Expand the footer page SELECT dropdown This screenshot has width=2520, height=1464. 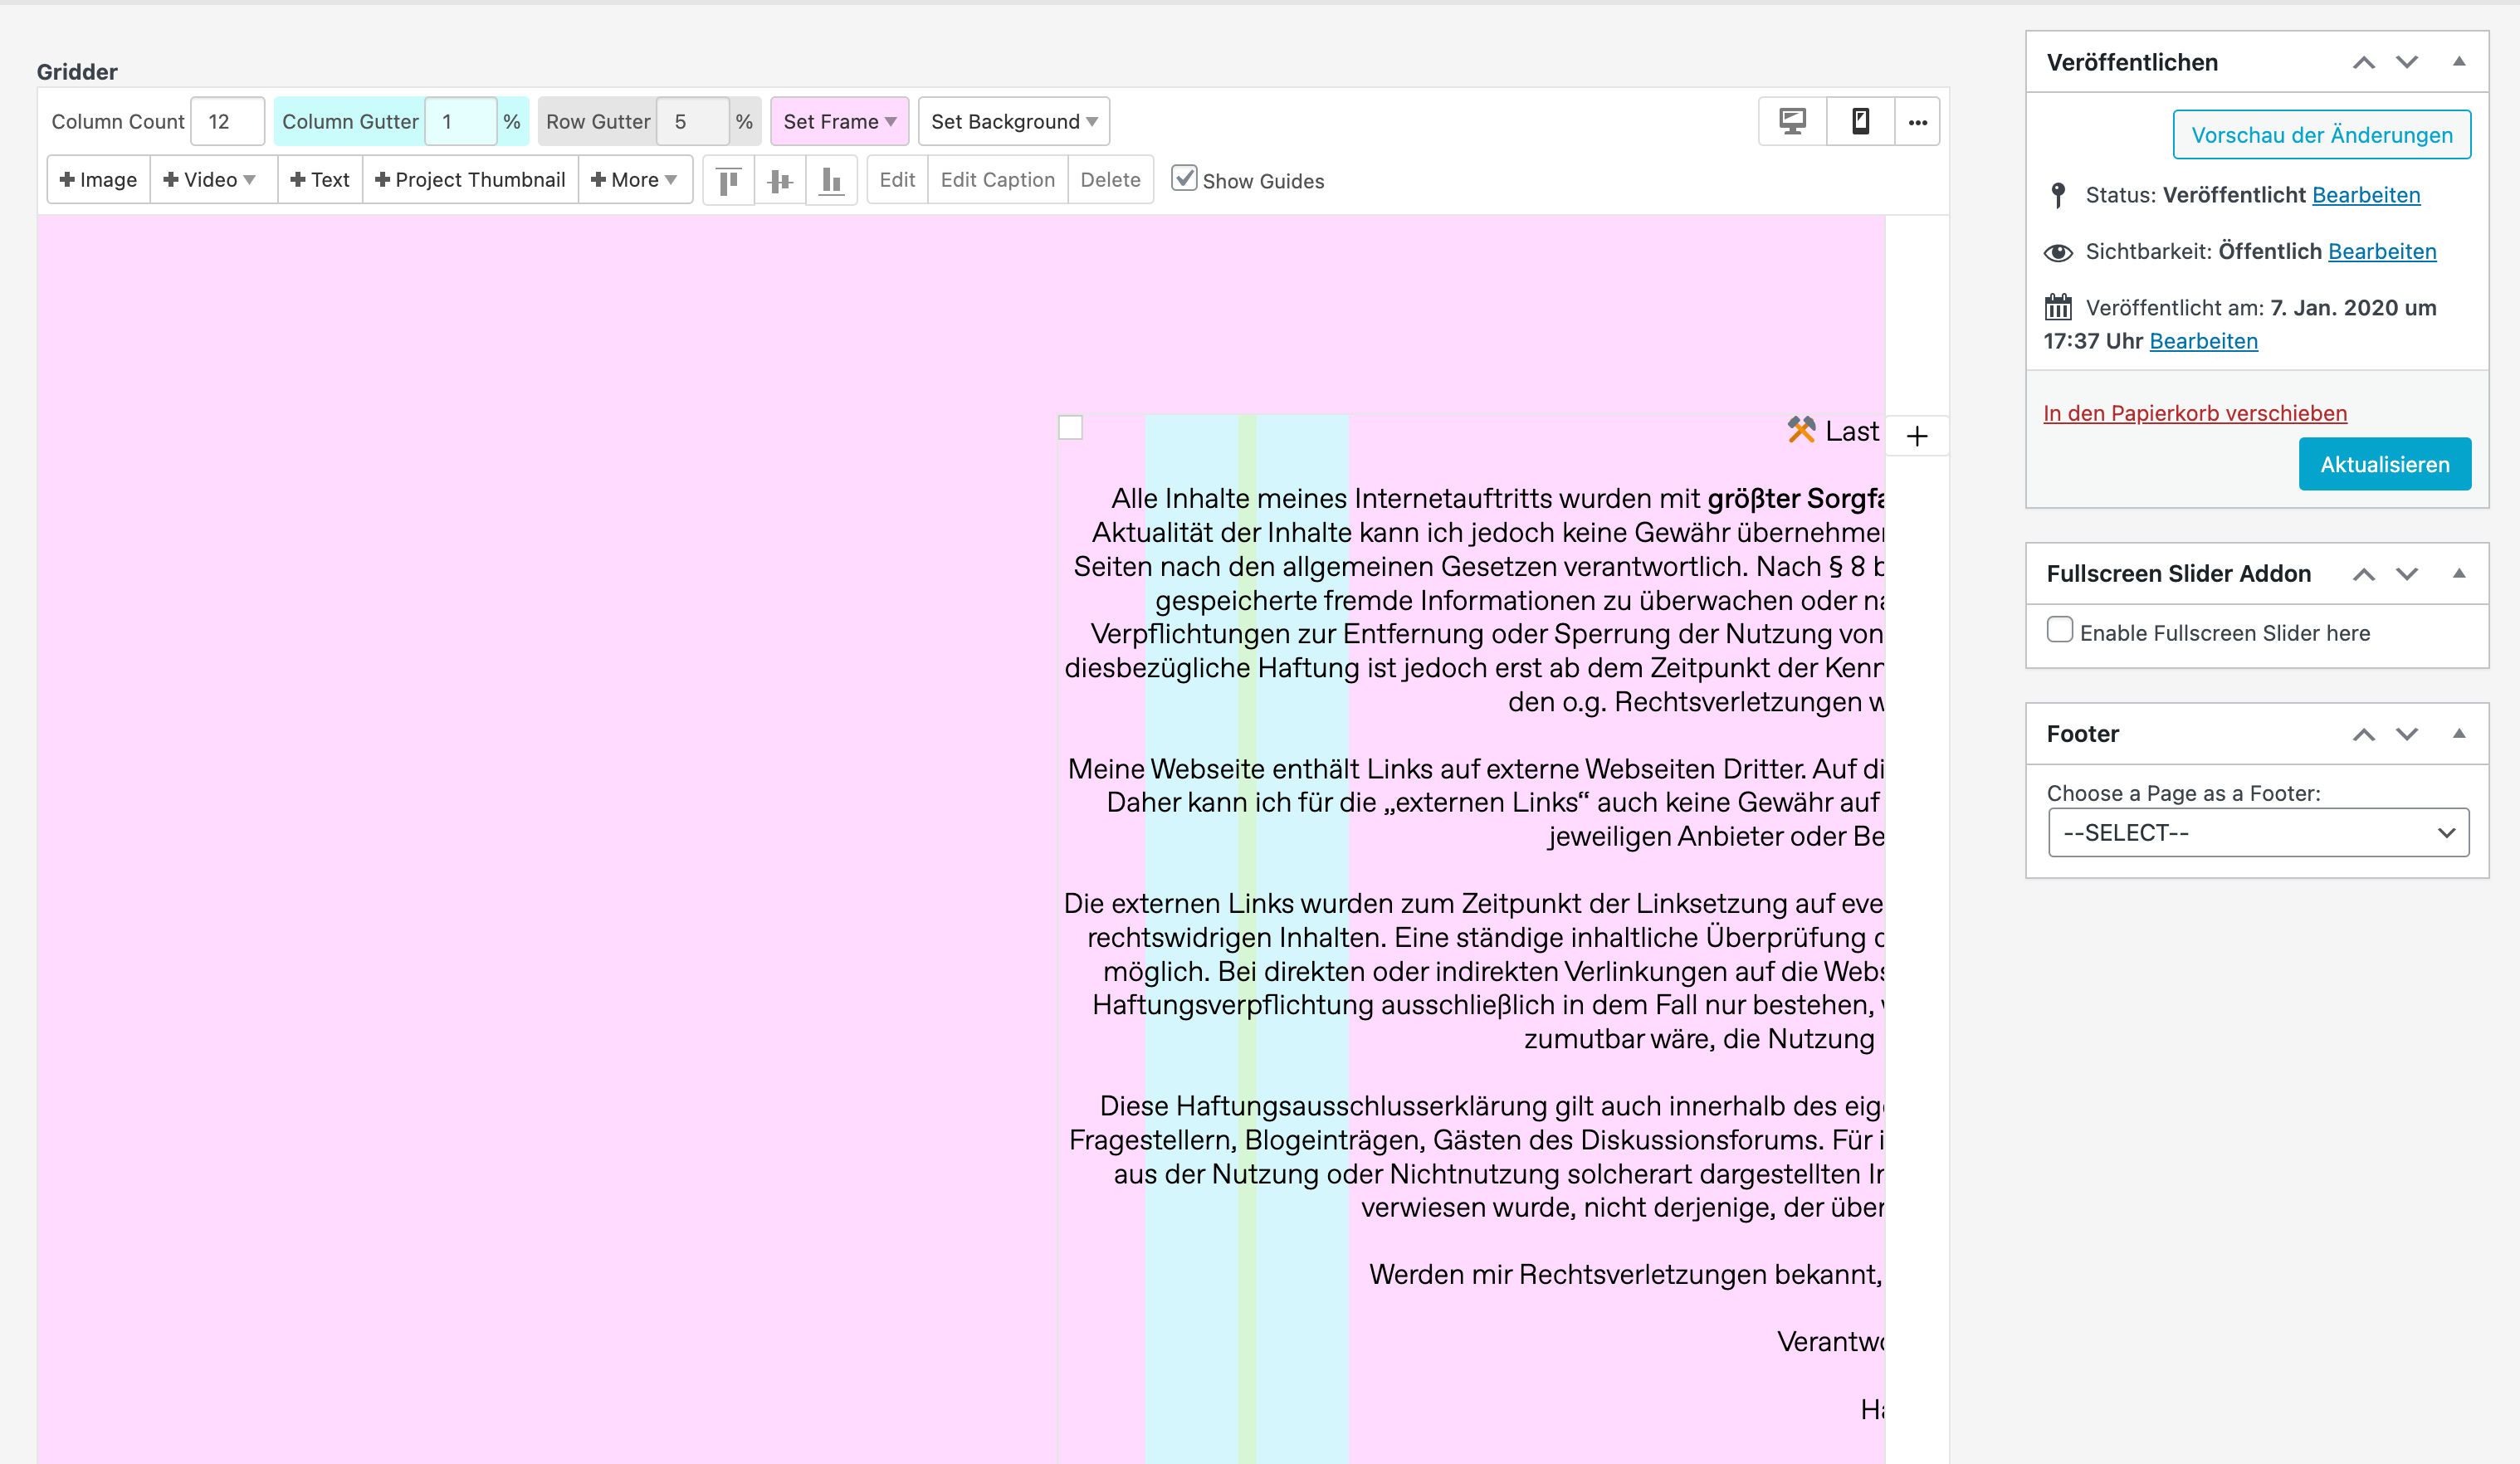point(2258,833)
